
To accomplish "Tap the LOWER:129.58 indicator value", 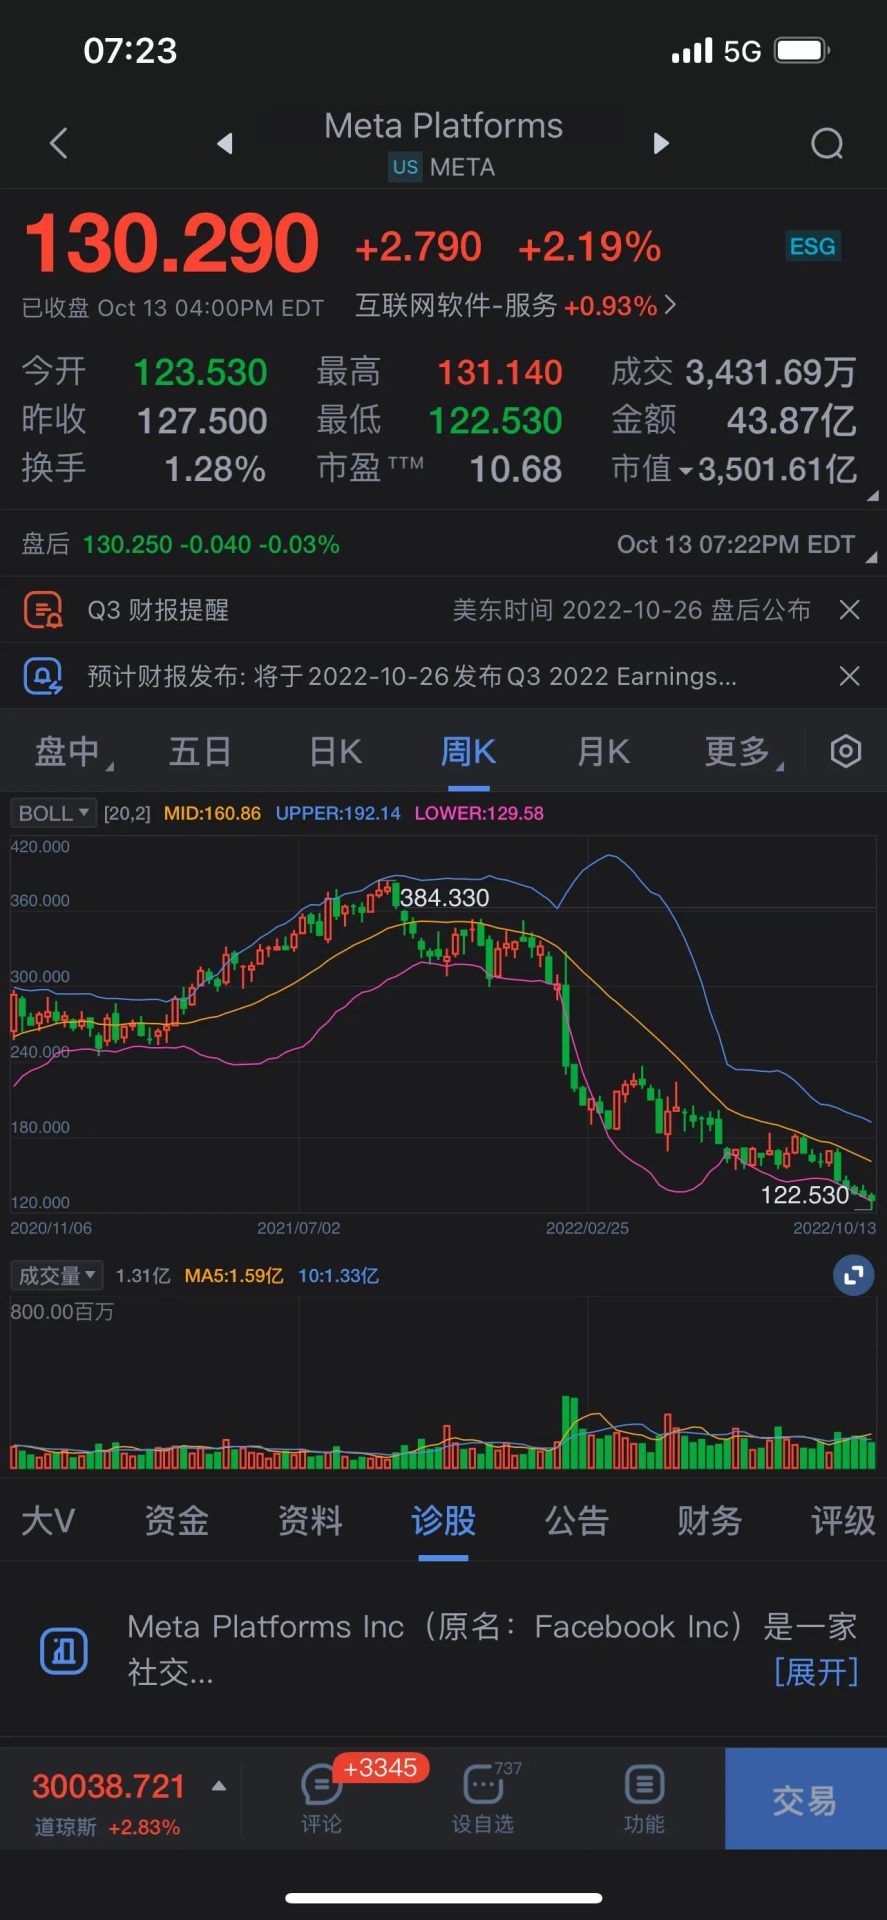I will coord(479,813).
